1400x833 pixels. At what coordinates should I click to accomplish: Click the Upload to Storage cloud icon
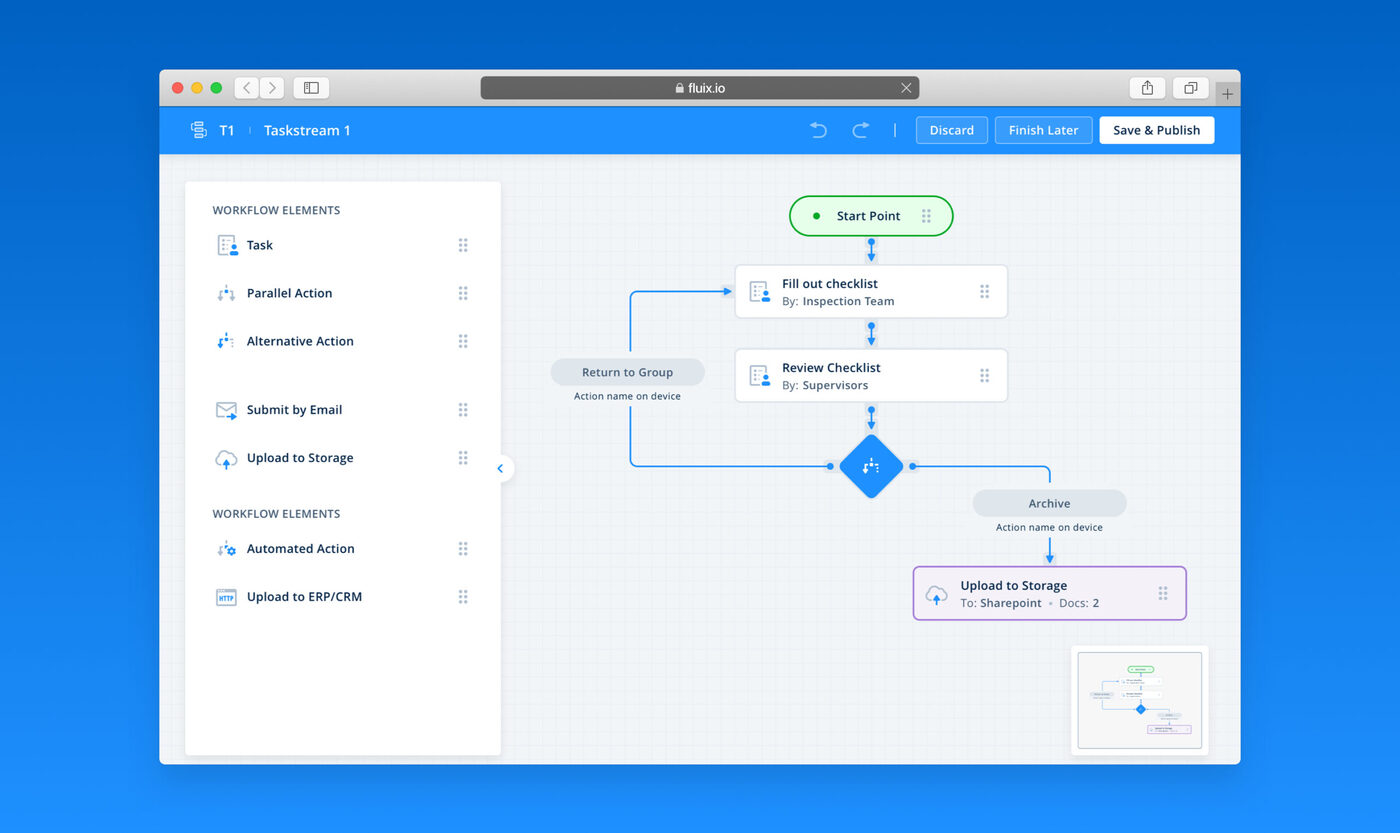pyautogui.click(x=225, y=457)
